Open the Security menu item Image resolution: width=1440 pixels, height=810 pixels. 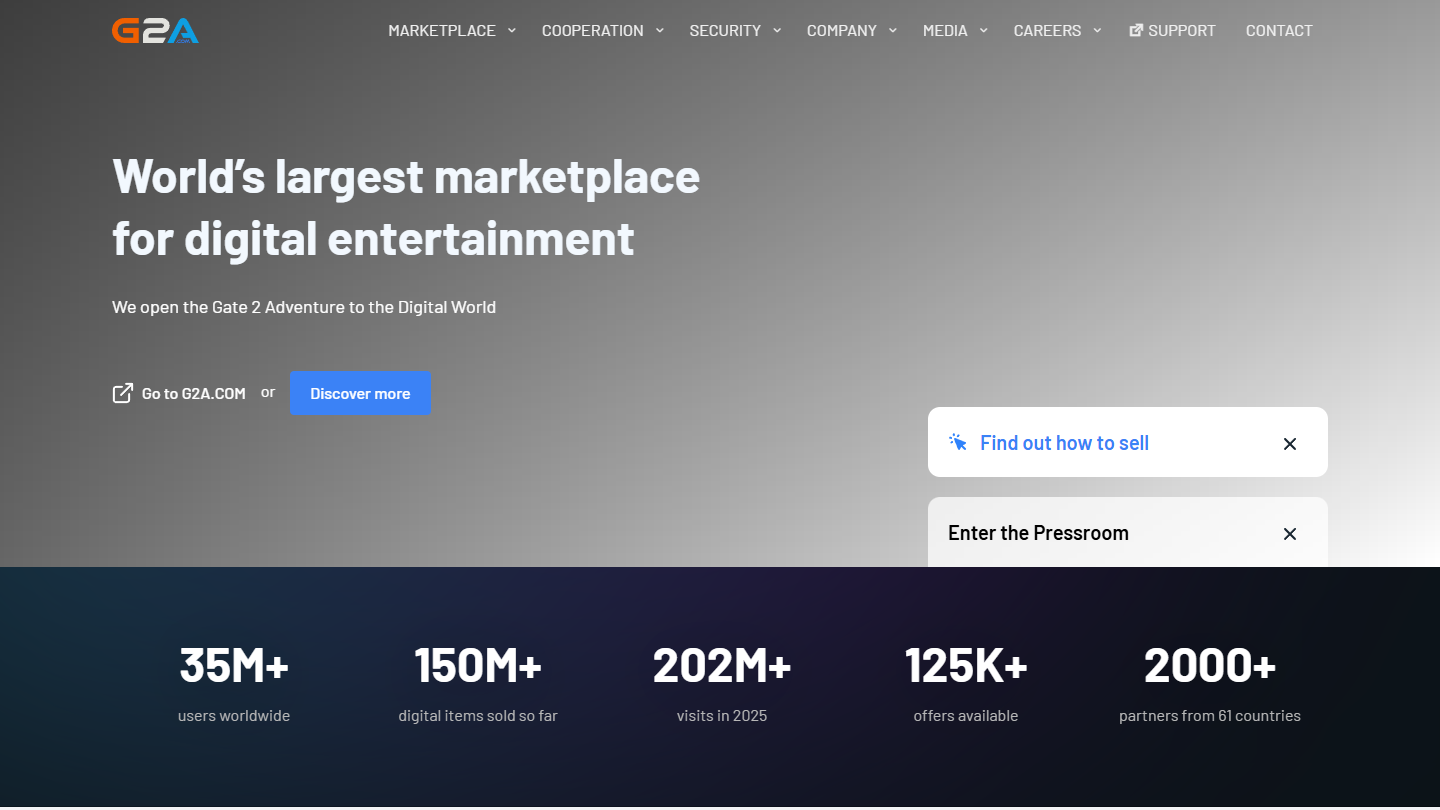tap(725, 30)
